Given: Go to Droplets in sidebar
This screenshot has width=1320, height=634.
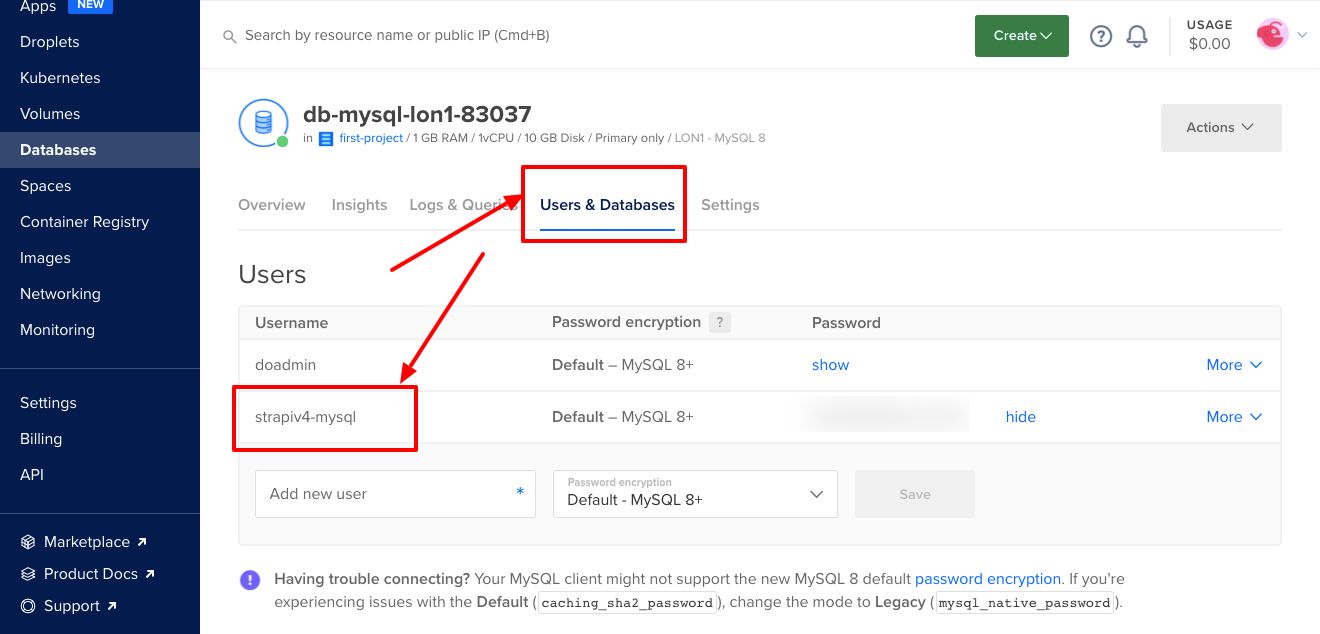Looking at the screenshot, I should pos(50,42).
